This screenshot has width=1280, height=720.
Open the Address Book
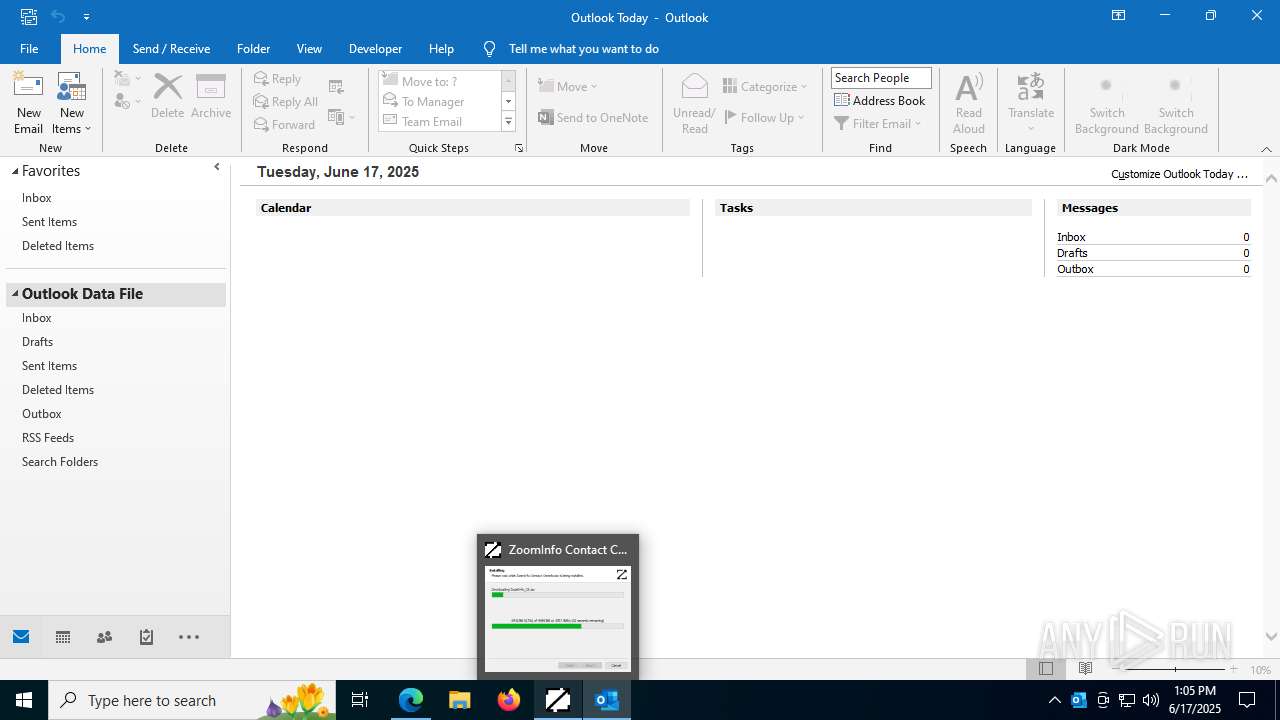pyautogui.click(x=880, y=100)
